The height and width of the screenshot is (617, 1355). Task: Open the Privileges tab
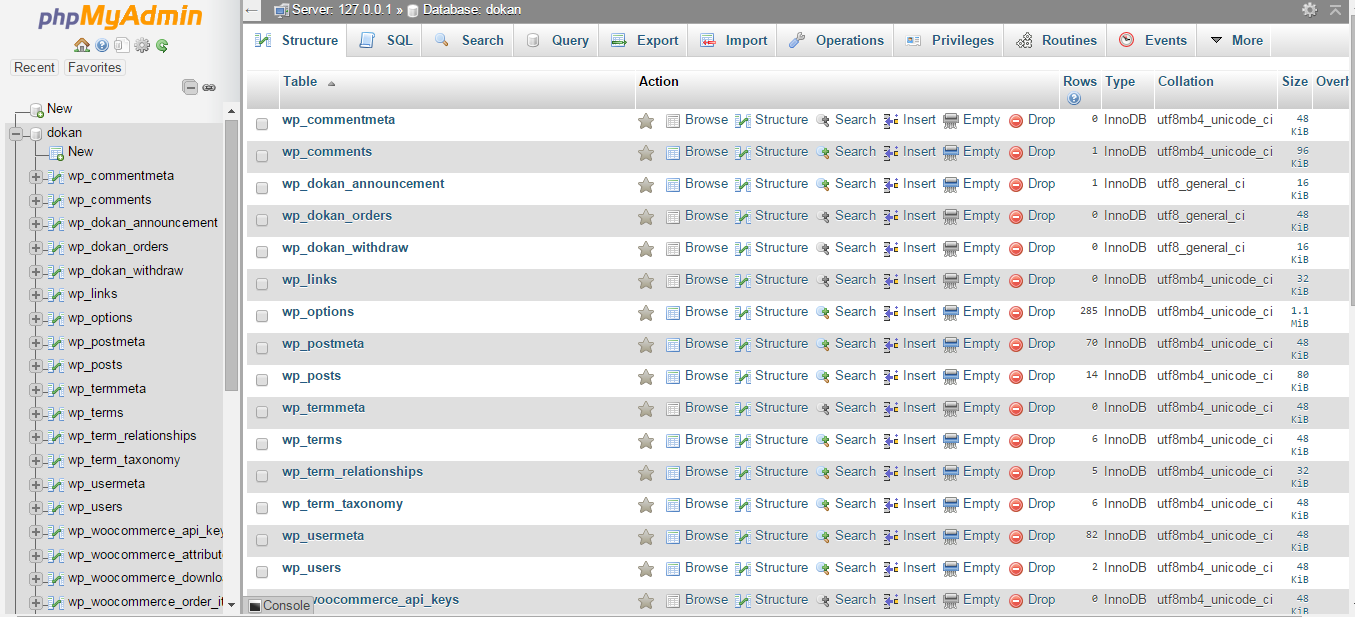[x=949, y=41]
